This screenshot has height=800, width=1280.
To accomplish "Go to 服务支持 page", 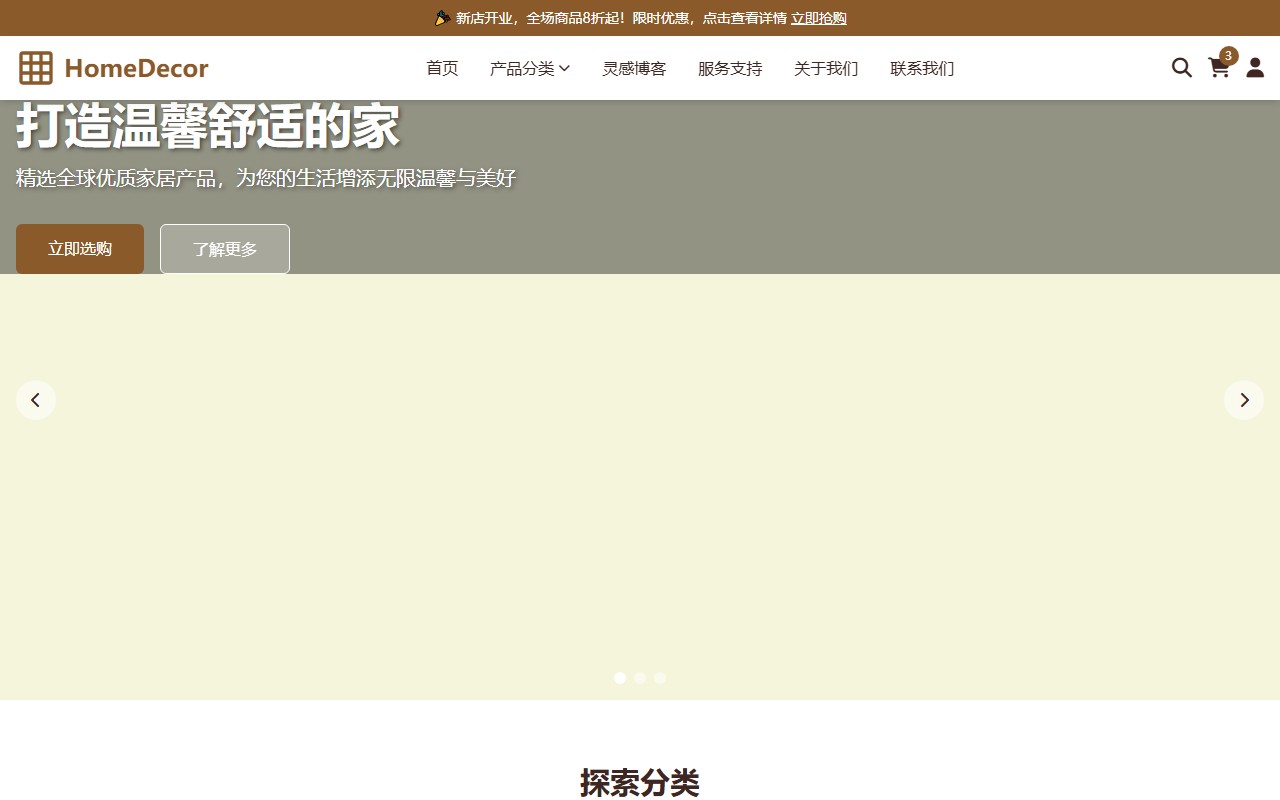I will (730, 68).
